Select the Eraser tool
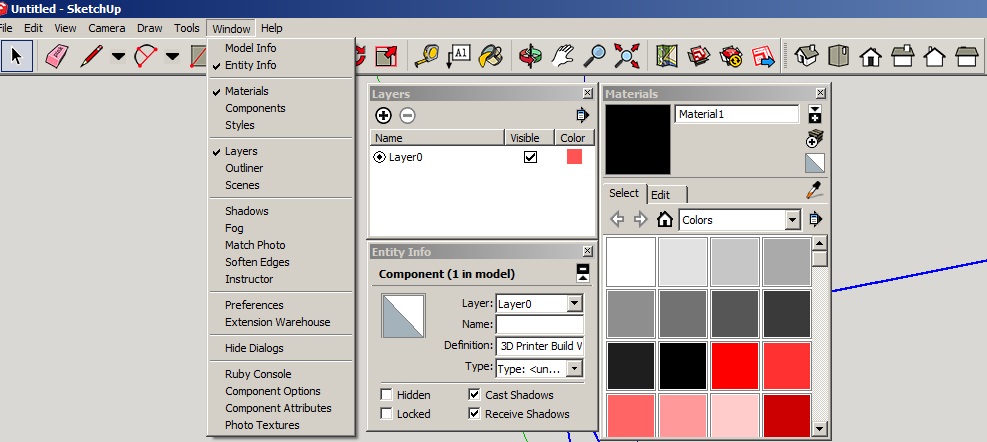 [57, 56]
